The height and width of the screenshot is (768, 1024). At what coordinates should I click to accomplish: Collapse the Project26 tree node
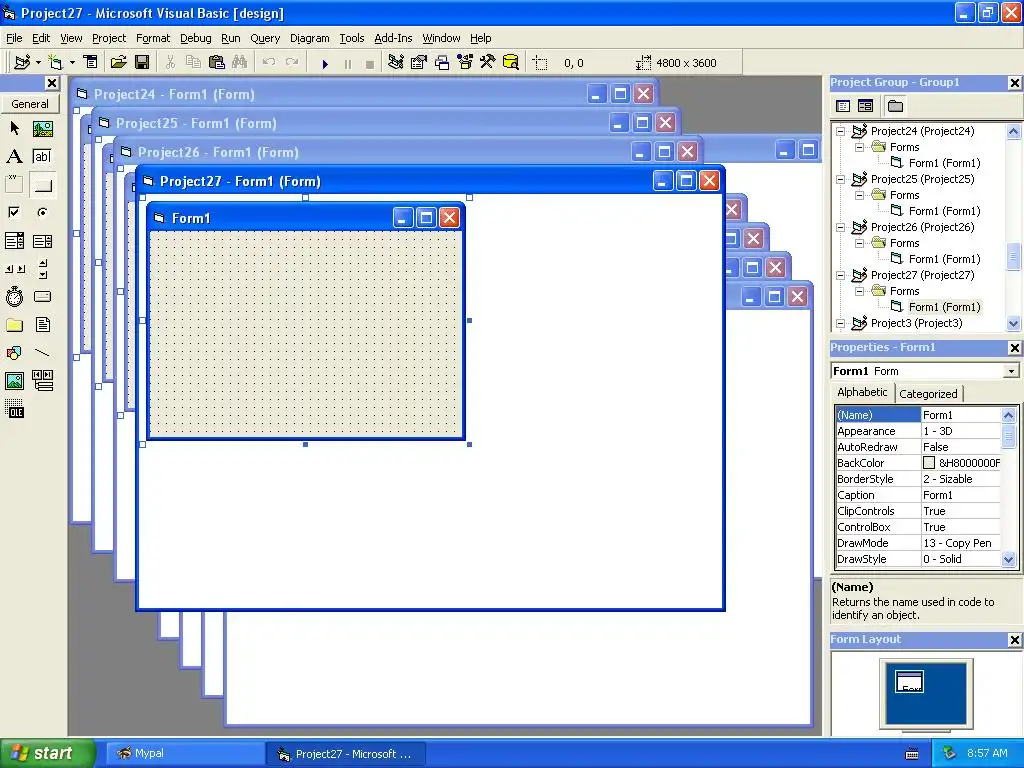[x=841, y=227]
